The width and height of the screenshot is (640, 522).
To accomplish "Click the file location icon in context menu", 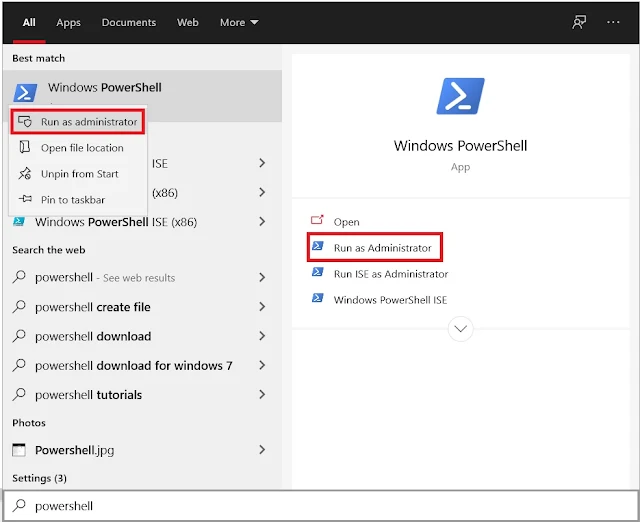I will click(x=25, y=147).
